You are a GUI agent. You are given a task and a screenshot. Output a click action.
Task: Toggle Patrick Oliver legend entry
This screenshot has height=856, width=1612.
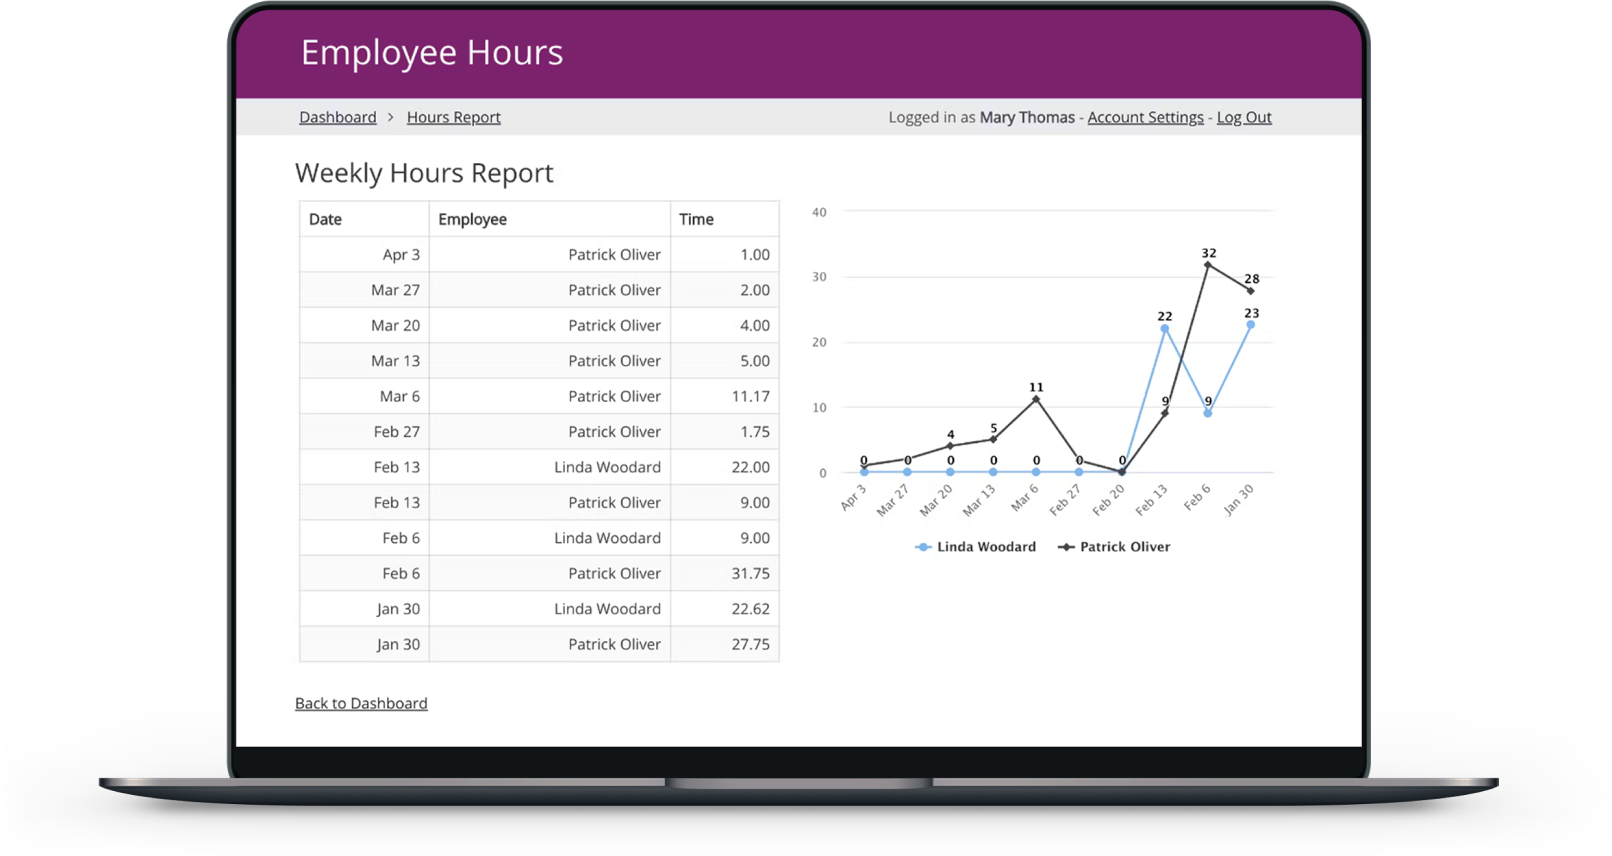coord(1114,547)
